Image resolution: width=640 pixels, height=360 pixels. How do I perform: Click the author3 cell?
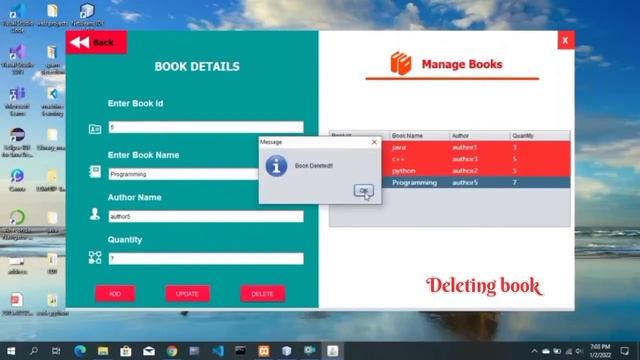(x=480, y=159)
